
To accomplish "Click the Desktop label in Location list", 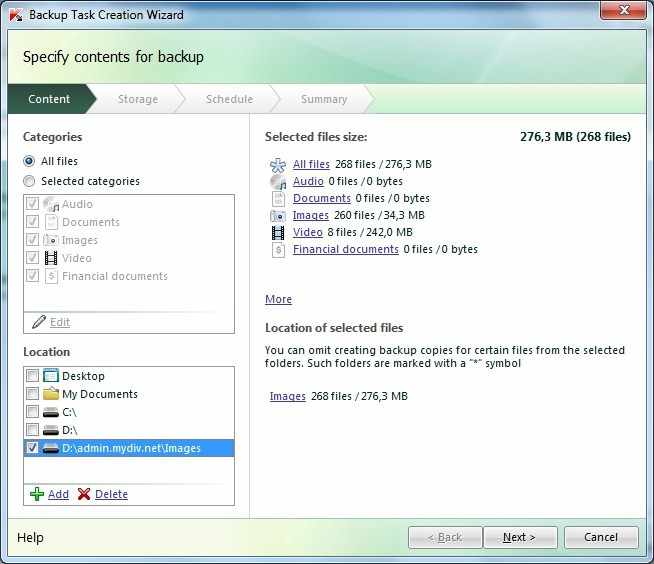I will [83, 376].
